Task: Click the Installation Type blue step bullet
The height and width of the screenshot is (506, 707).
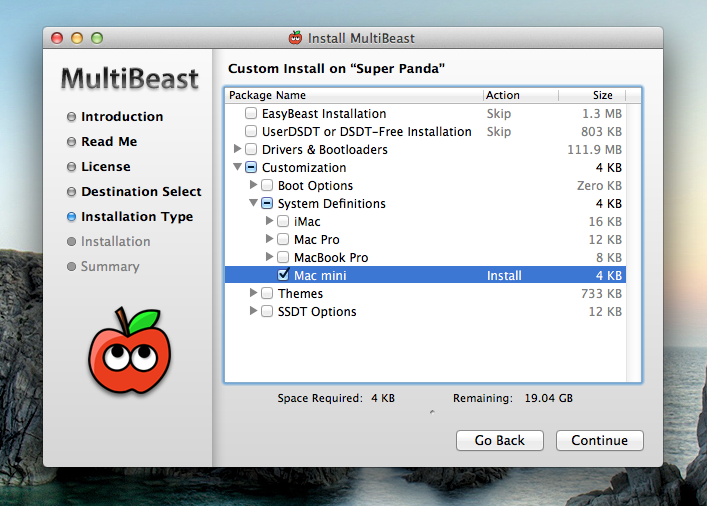Action: 71,217
